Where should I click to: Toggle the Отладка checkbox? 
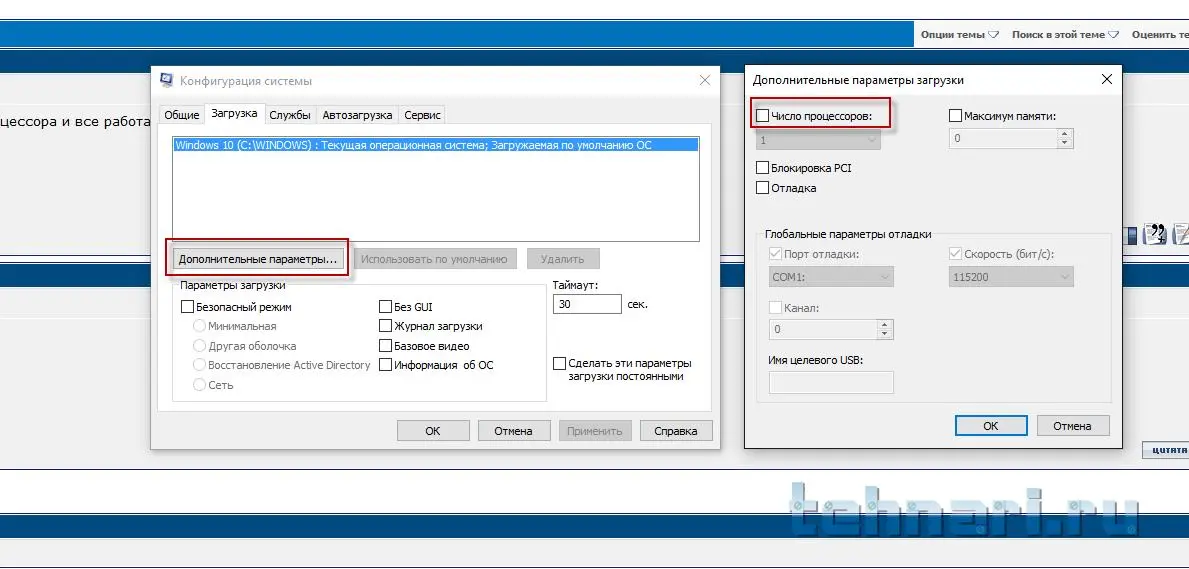point(763,188)
